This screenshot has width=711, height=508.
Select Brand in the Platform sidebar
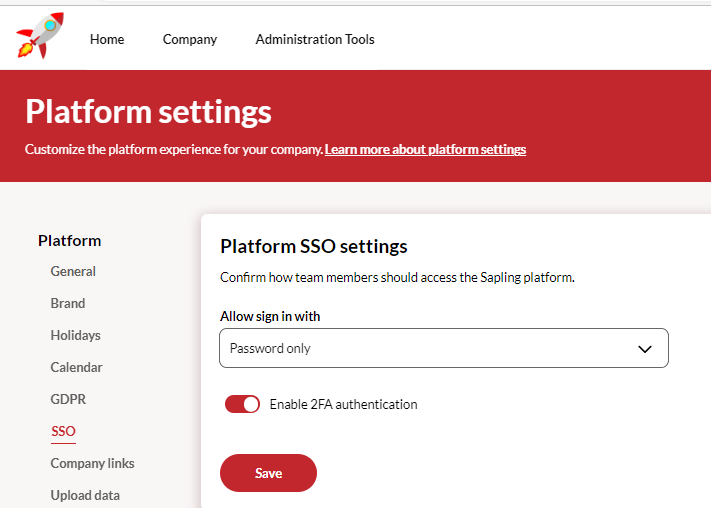click(x=68, y=303)
